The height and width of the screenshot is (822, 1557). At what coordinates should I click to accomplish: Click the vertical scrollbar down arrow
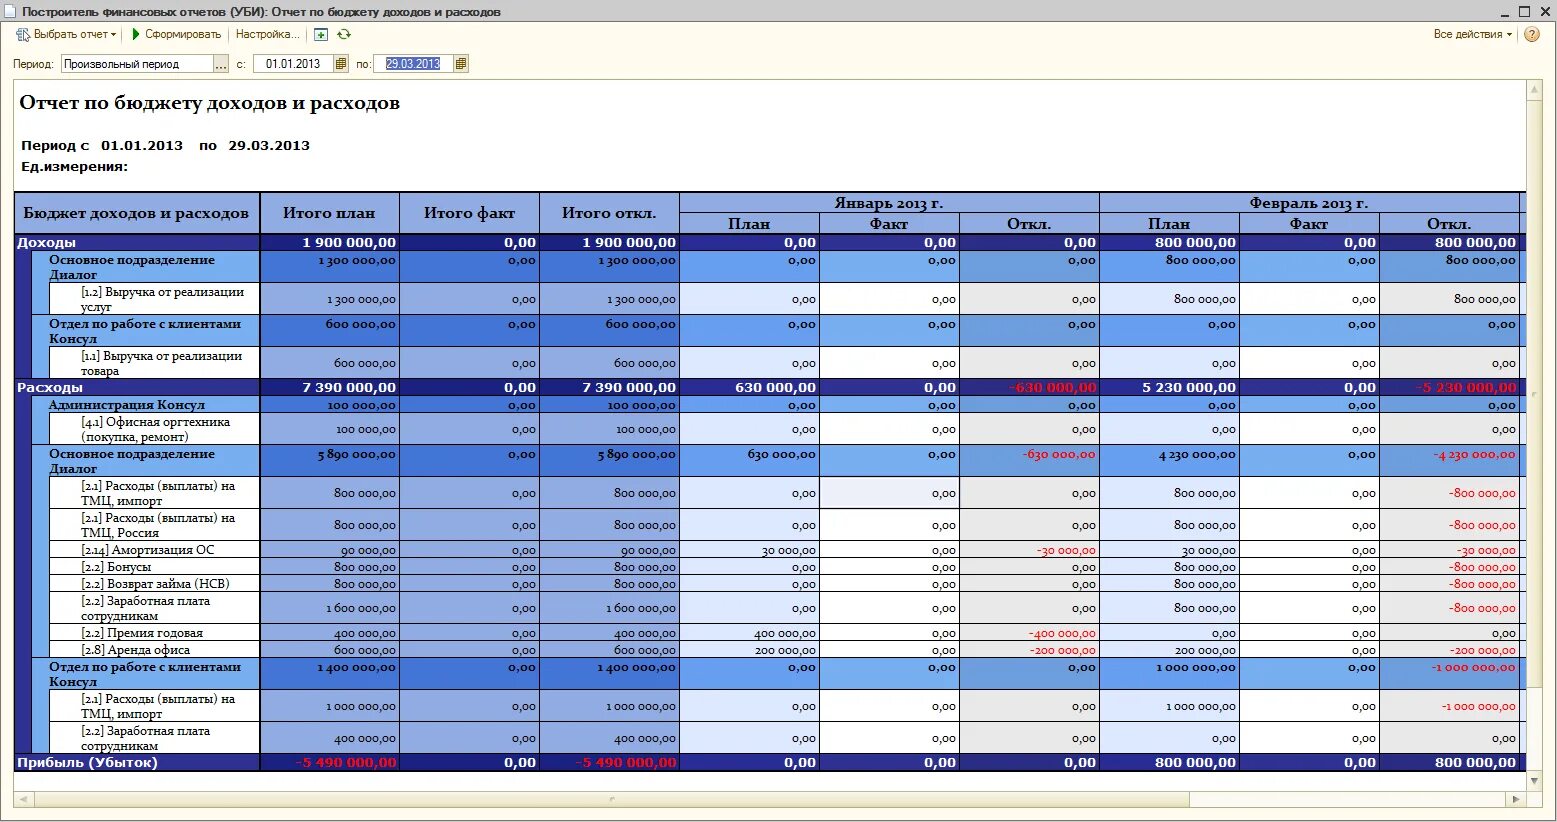(1535, 780)
